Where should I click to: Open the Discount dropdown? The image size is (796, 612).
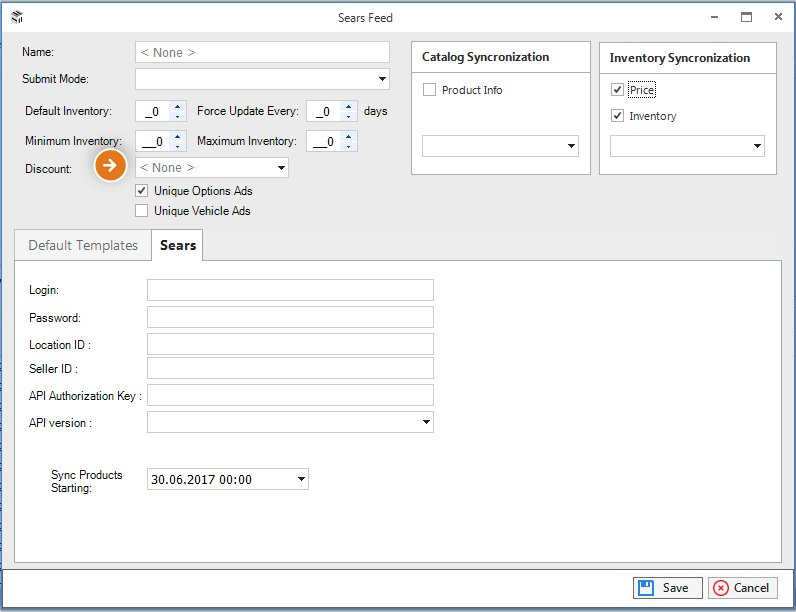click(281, 168)
